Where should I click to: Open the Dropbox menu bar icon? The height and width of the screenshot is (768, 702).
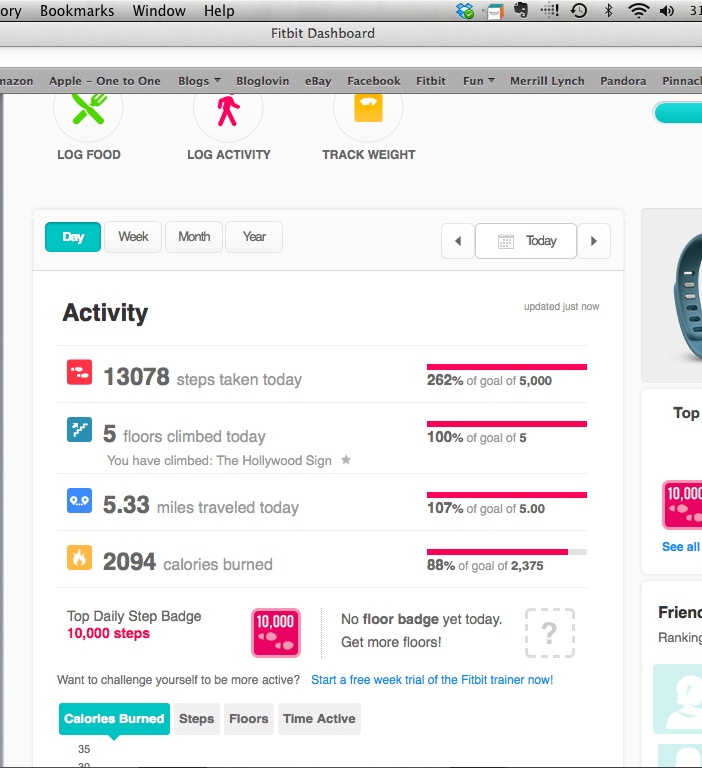pyautogui.click(x=464, y=10)
